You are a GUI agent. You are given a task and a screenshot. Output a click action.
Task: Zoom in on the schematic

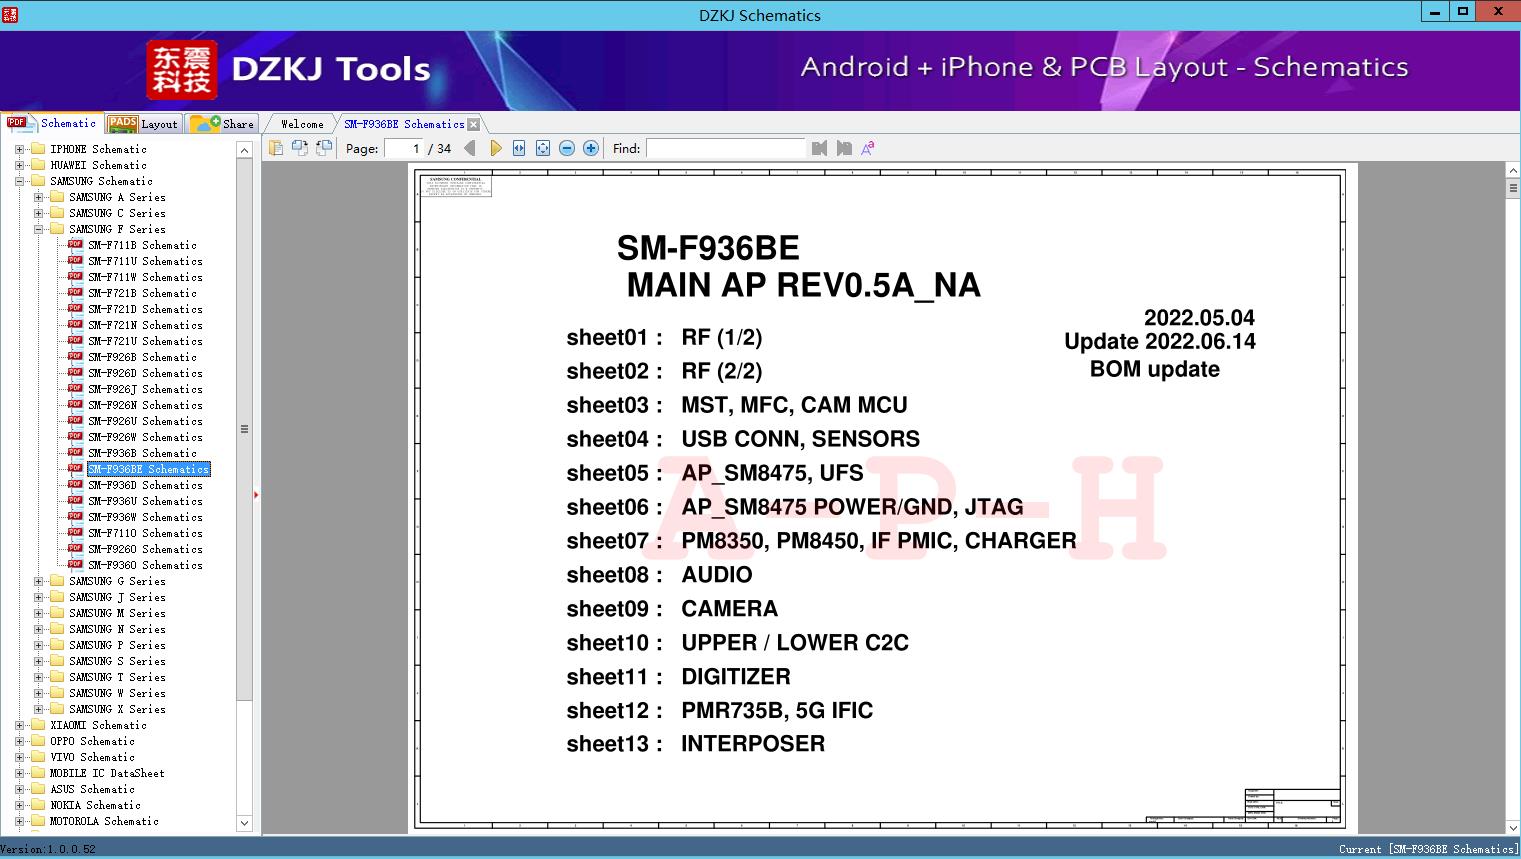tap(591, 148)
